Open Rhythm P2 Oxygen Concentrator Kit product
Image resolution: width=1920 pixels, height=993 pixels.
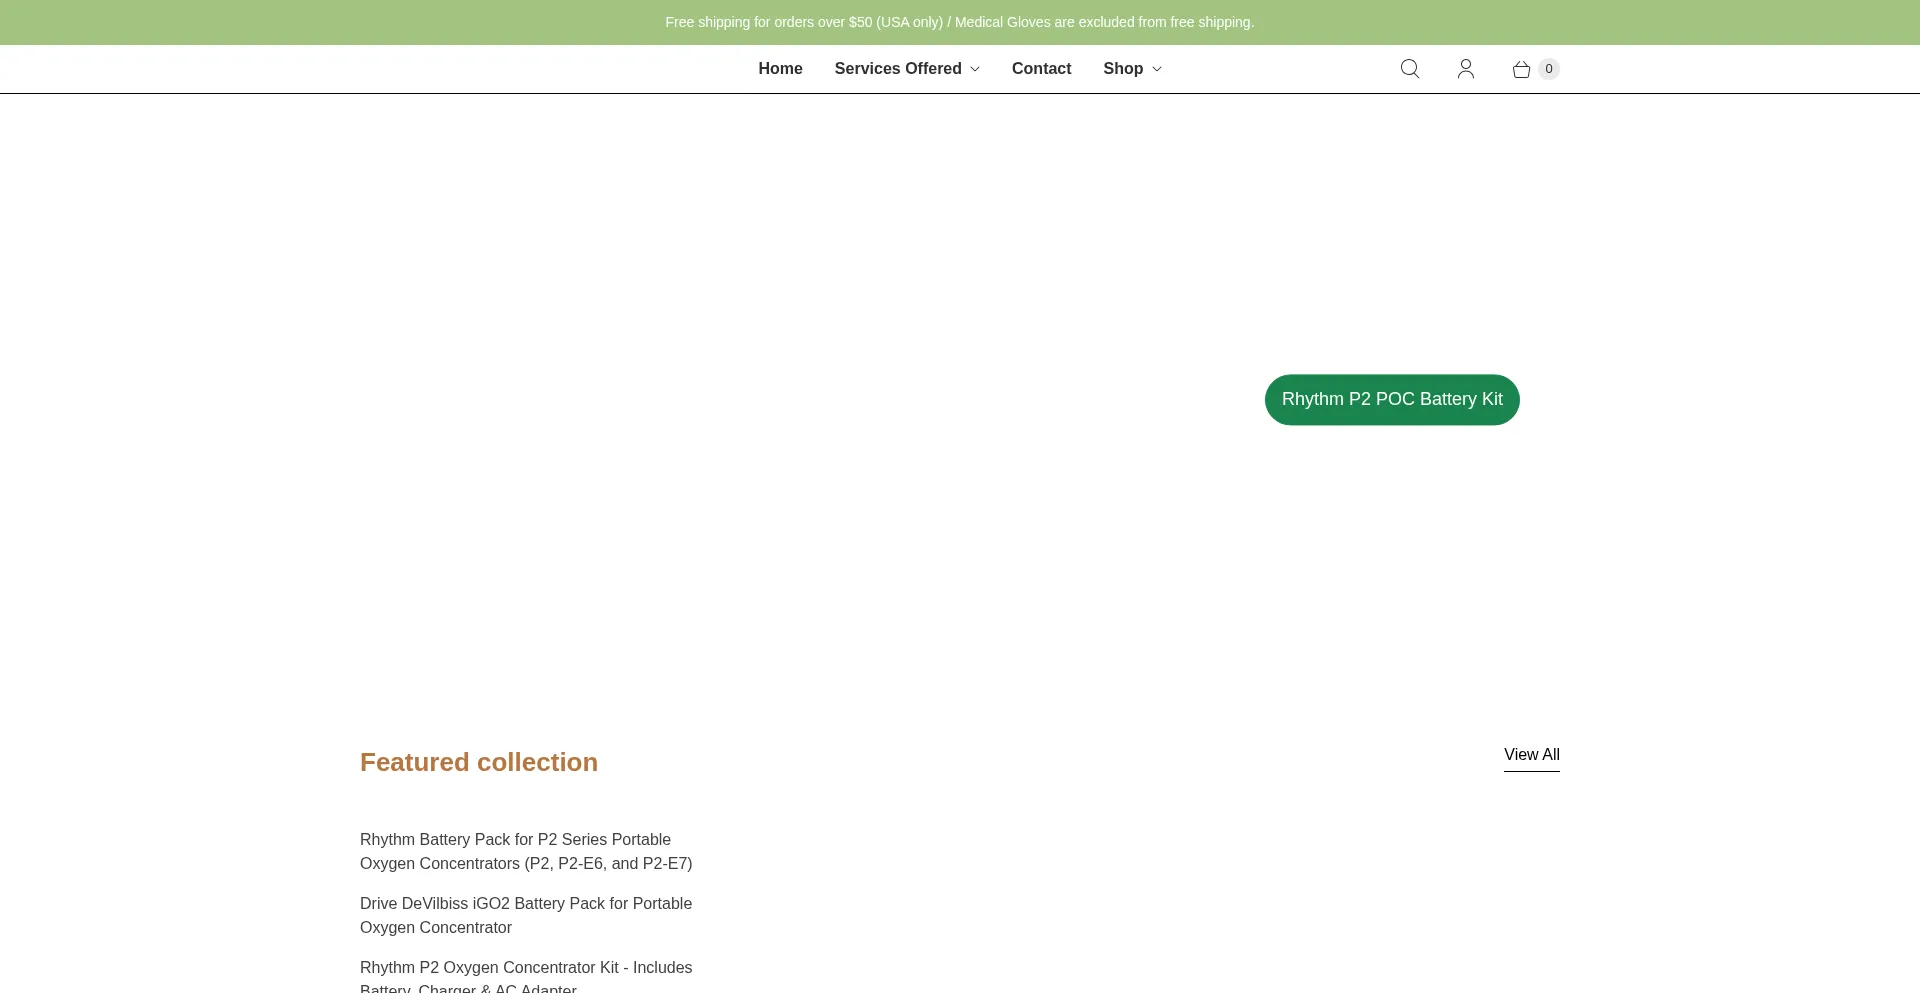[526, 977]
